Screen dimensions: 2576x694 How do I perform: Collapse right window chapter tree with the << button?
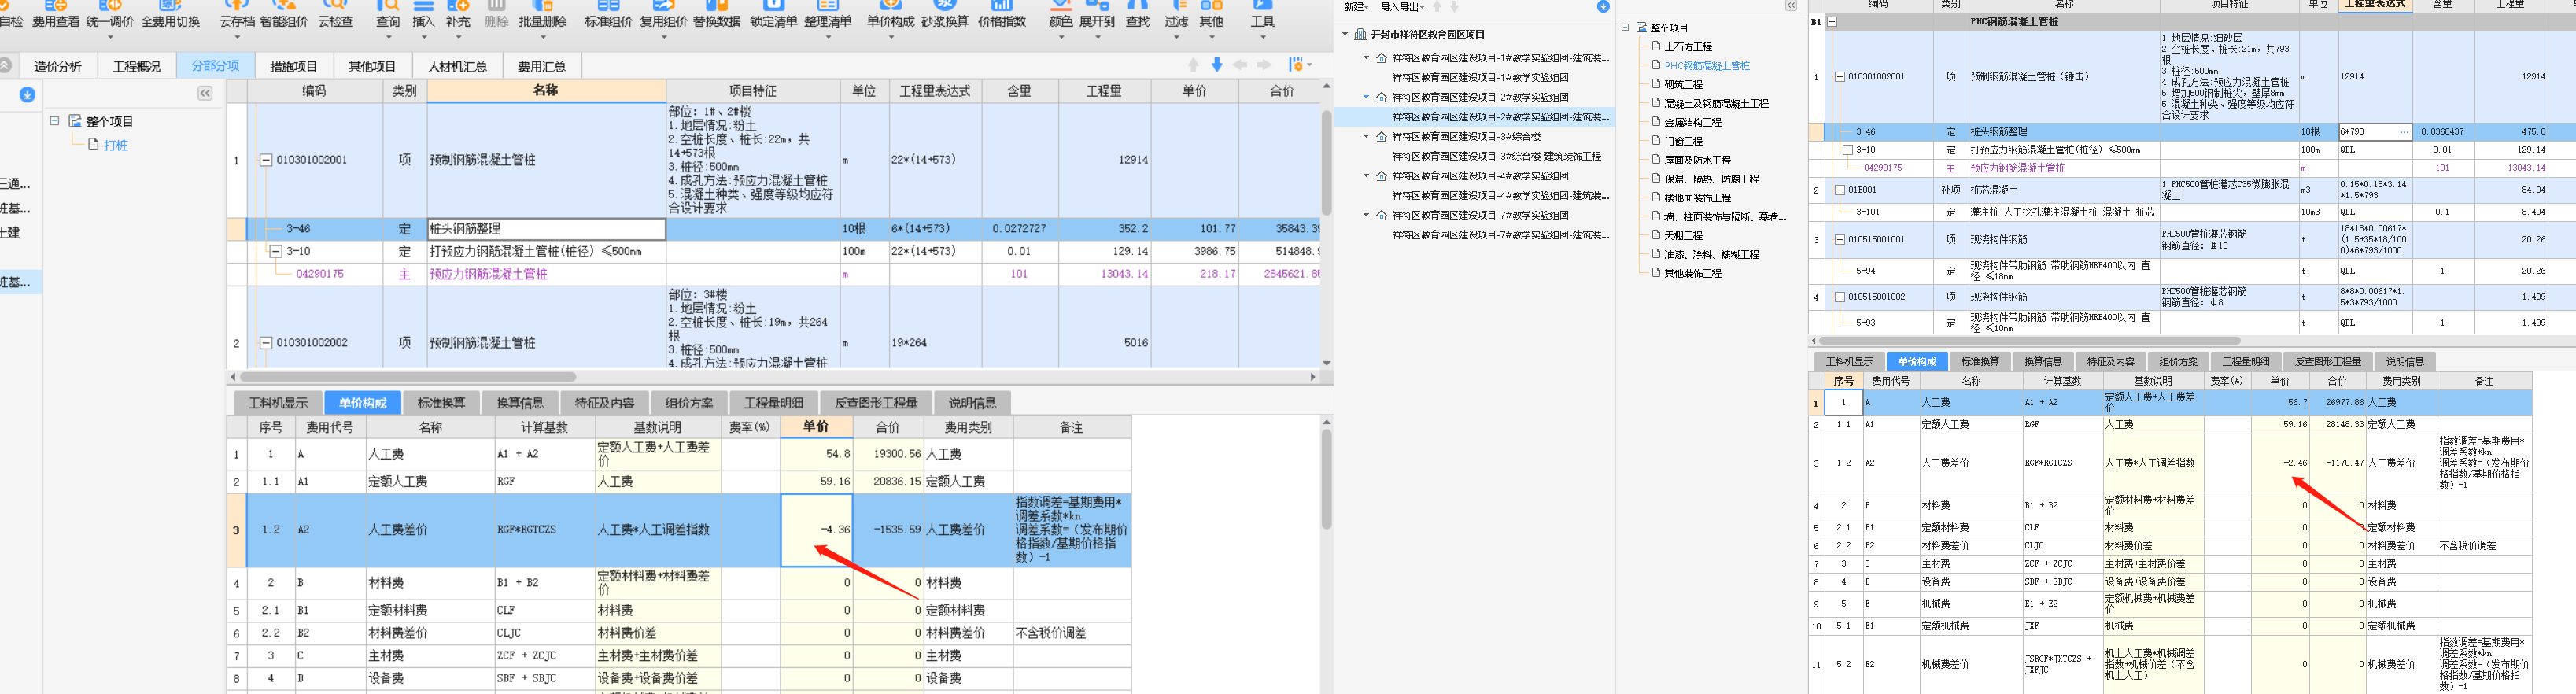1791,6
